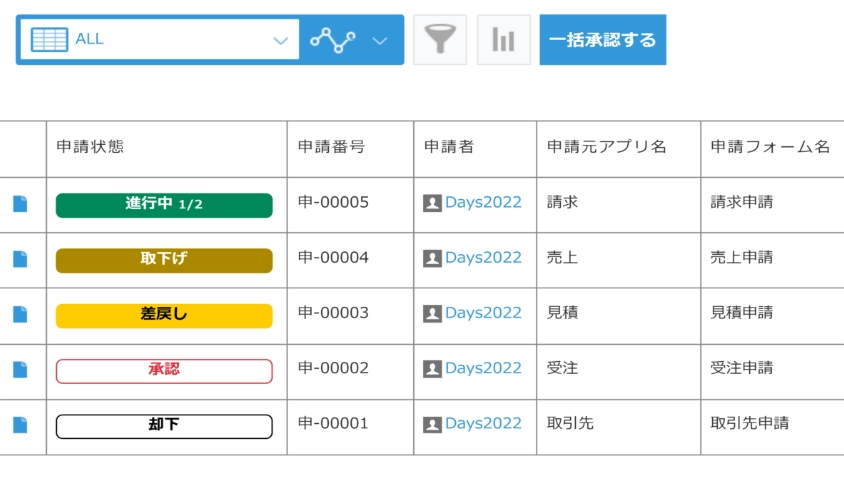The width and height of the screenshot is (844, 491).
Task: Select the 取下げ status badge
Action: tap(164, 260)
